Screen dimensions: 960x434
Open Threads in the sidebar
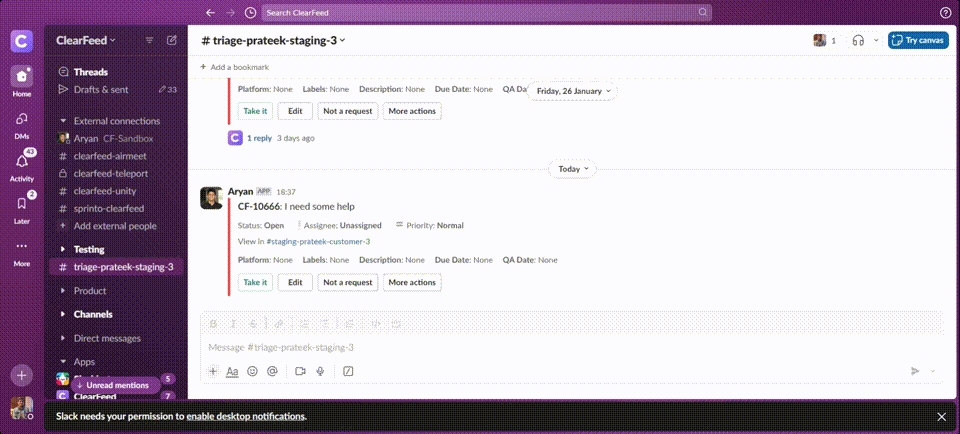tap(90, 72)
